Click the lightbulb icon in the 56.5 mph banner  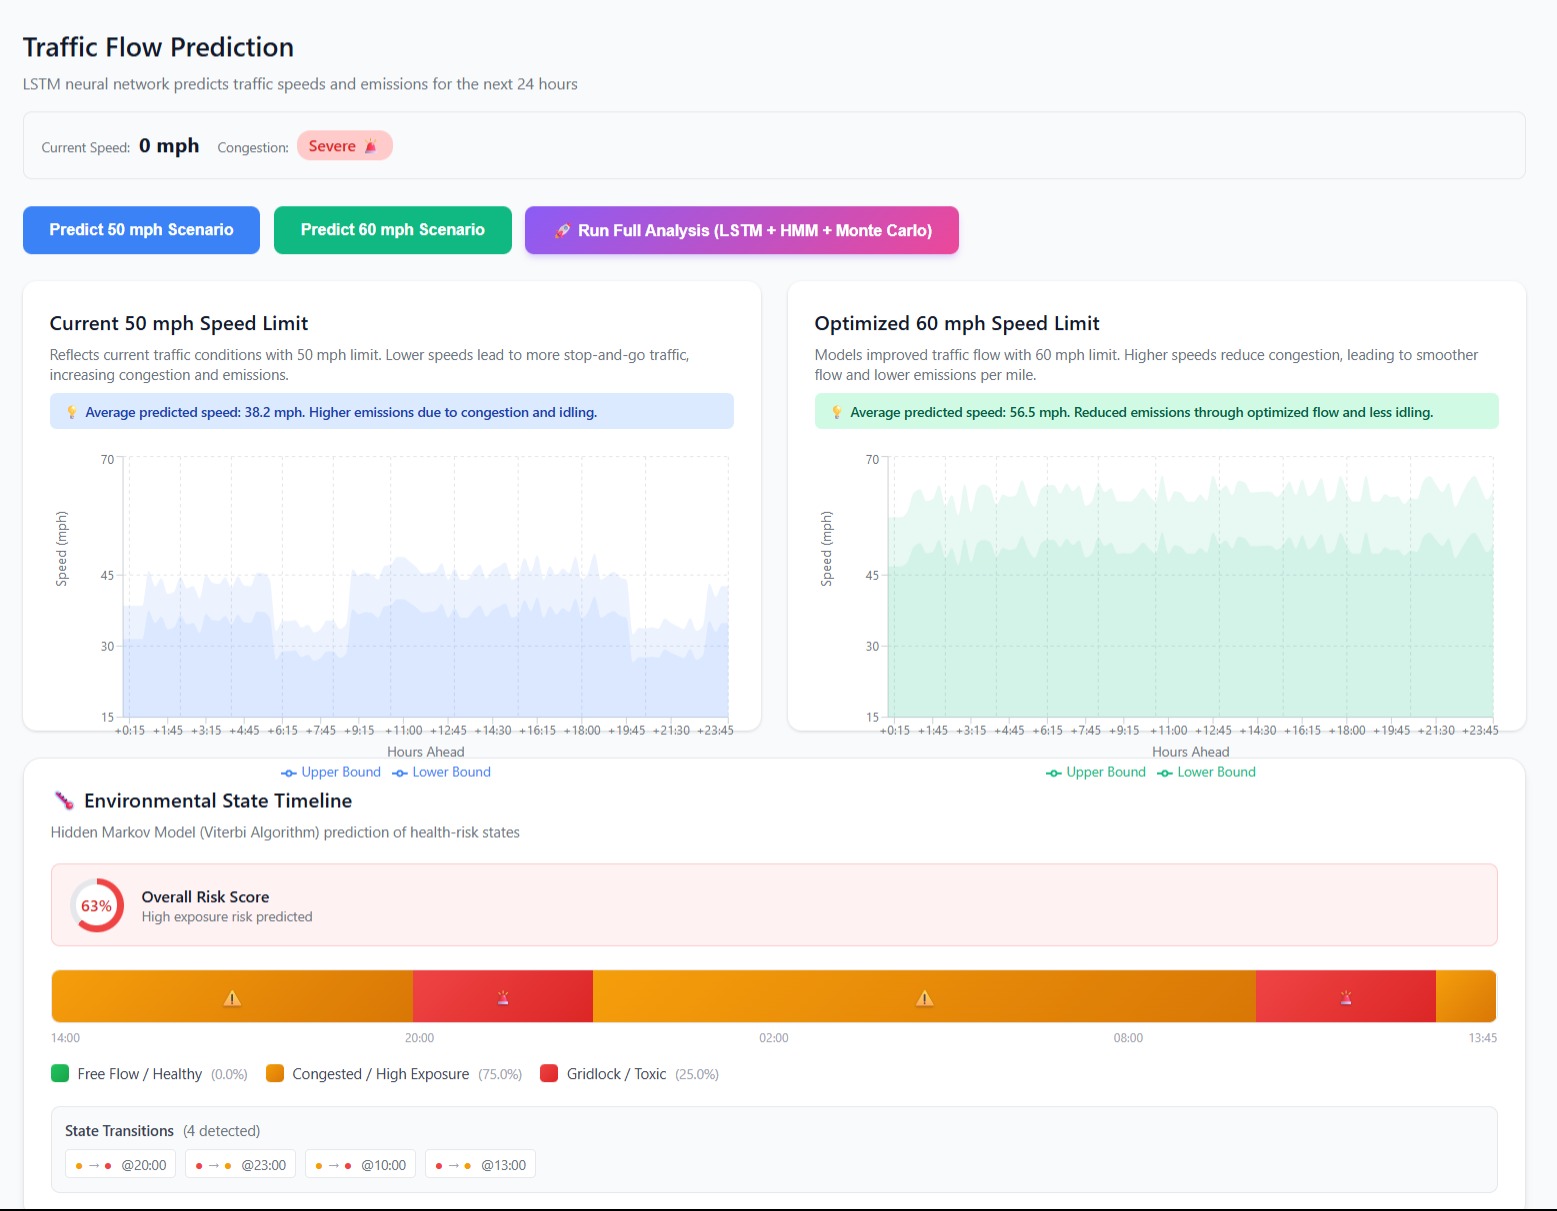836,412
